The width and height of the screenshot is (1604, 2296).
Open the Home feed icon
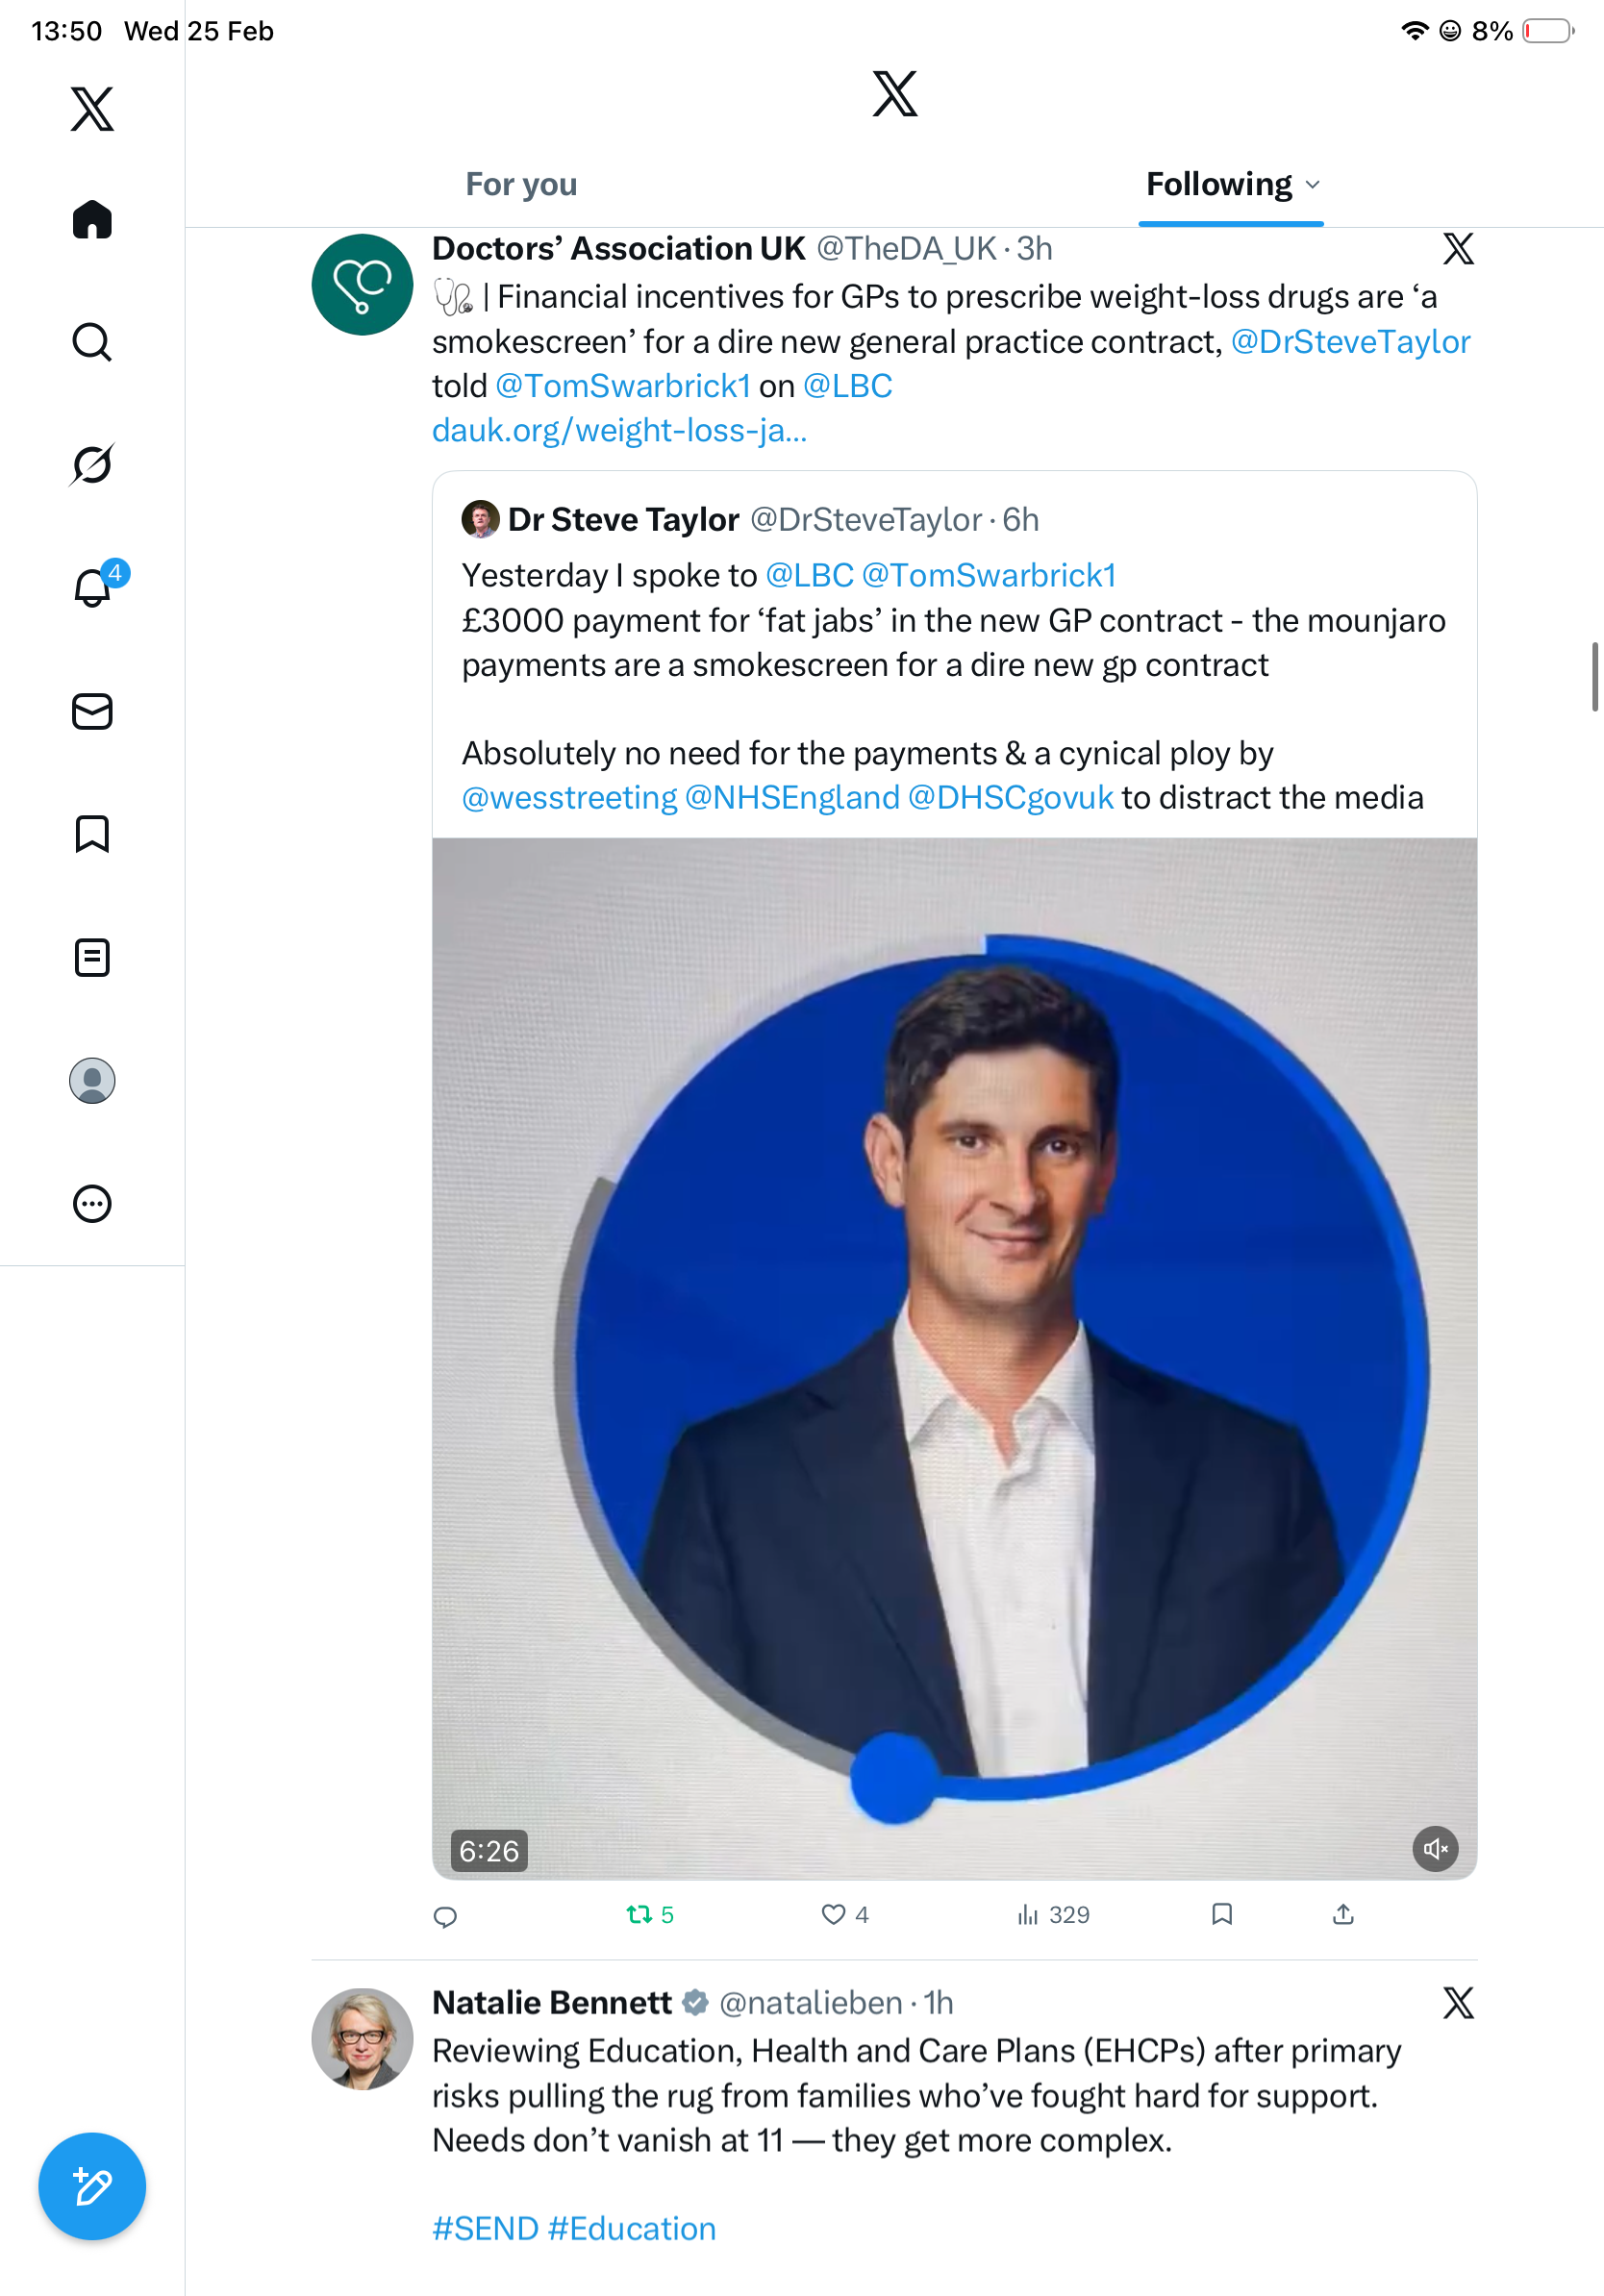92,219
